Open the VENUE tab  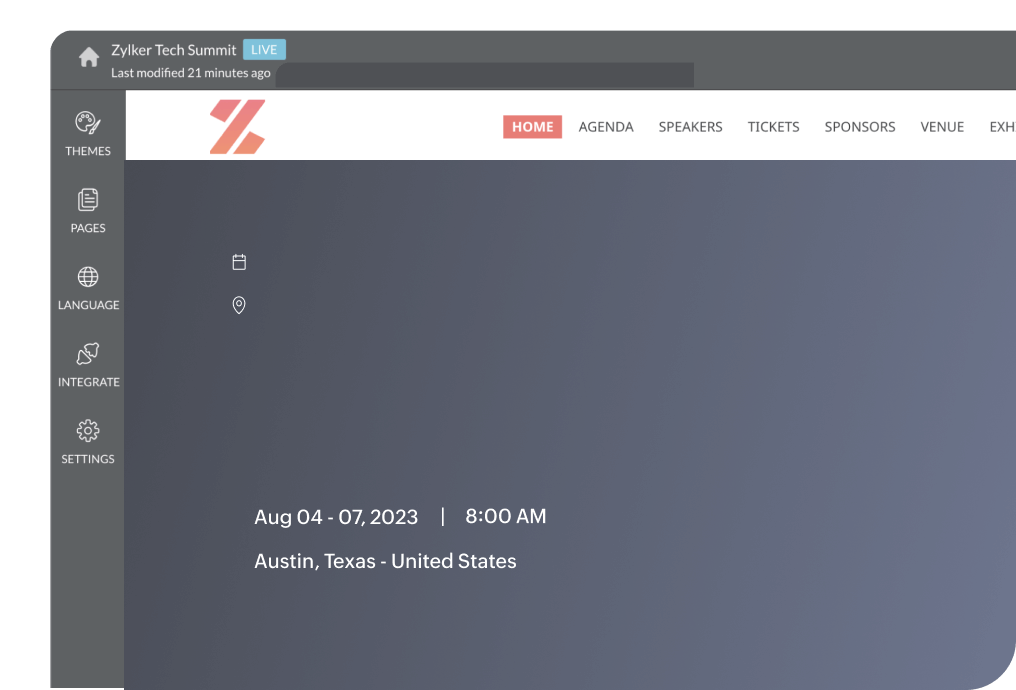(942, 127)
